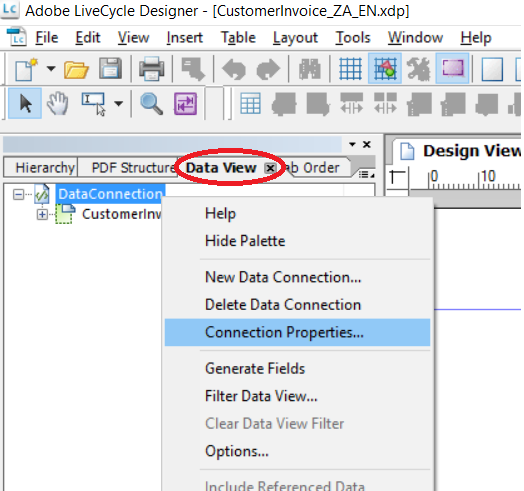Select the Hand pan tool
This screenshot has height=491, width=524.
coord(58,104)
